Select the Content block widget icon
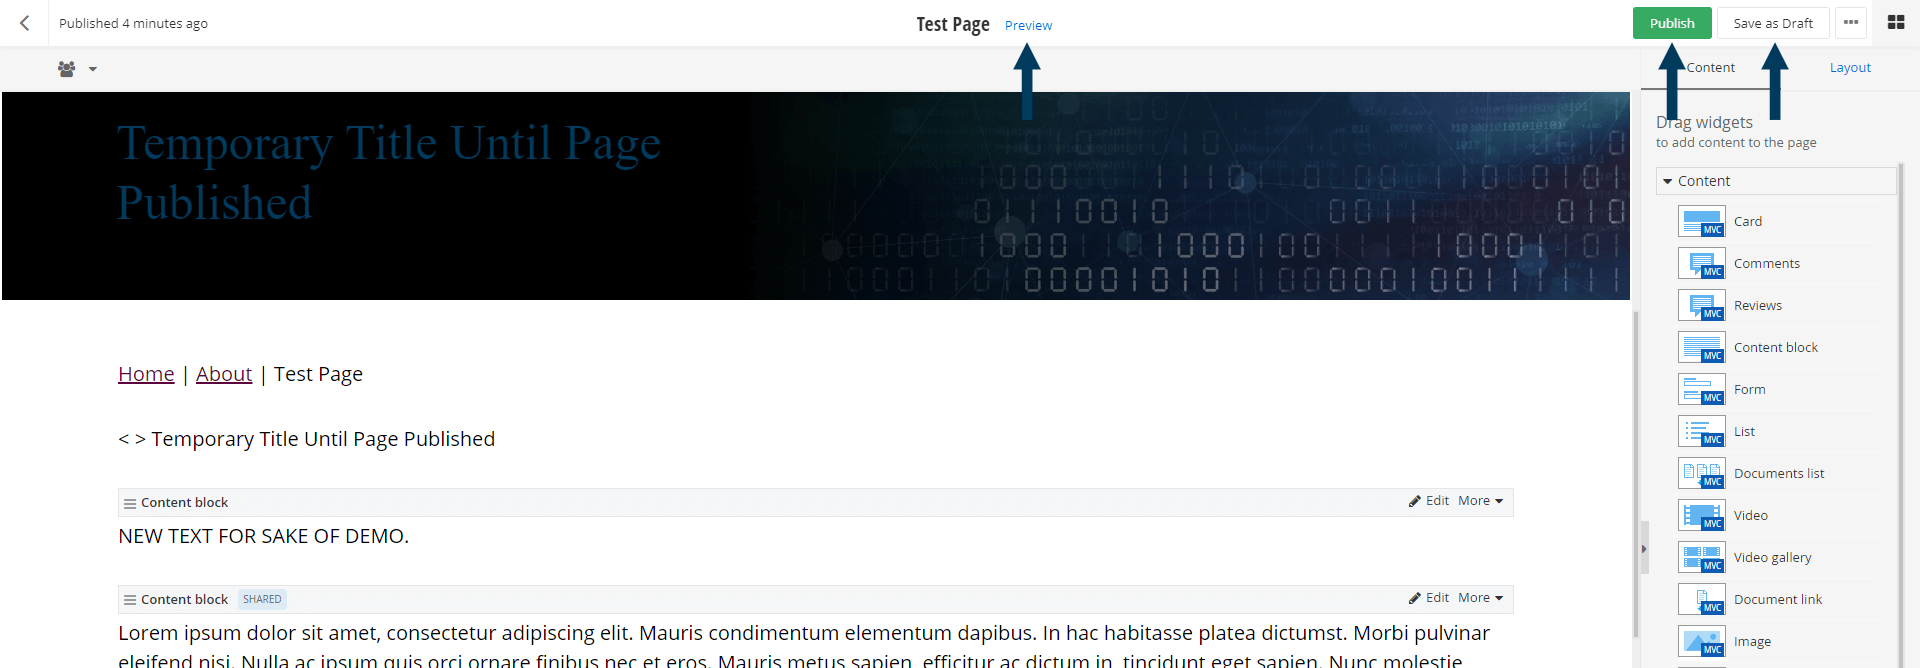Image resolution: width=1920 pixels, height=668 pixels. (1701, 348)
